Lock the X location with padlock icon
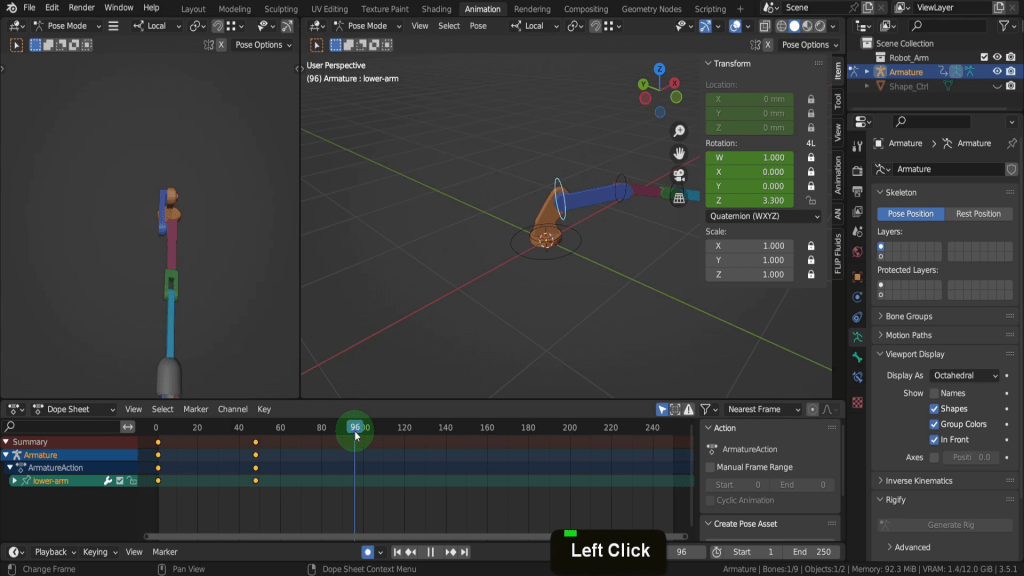The height and width of the screenshot is (576, 1024). pyautogui.click(x=810, y=99)
